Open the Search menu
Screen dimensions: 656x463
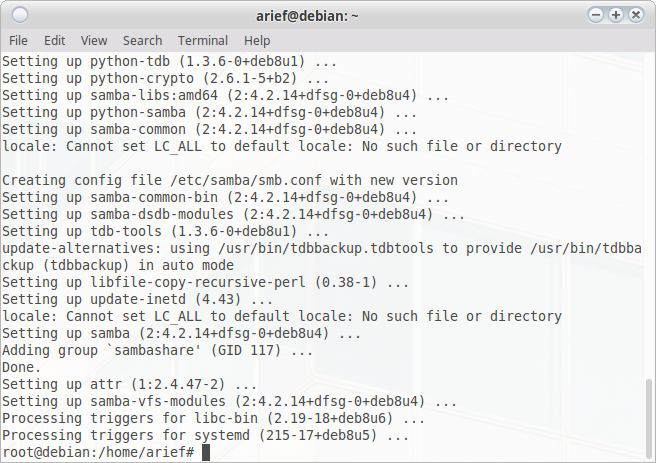click(x=142, y=41)
